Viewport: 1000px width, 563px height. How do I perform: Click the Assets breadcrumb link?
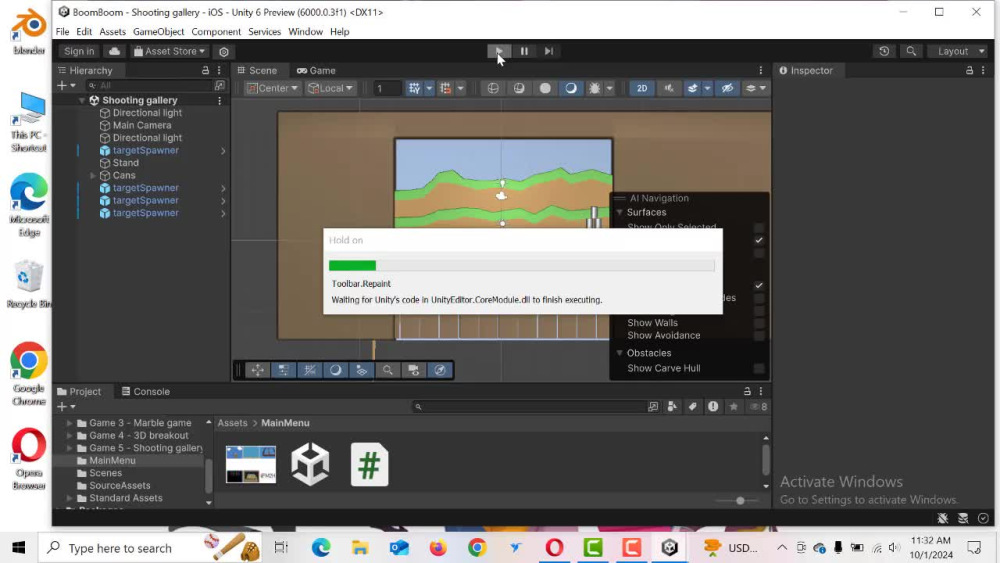[x=232, y=423]
